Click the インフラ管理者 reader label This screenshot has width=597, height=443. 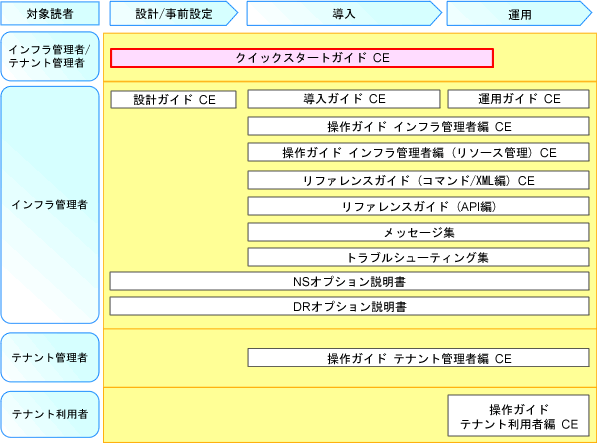coord(50,205)
